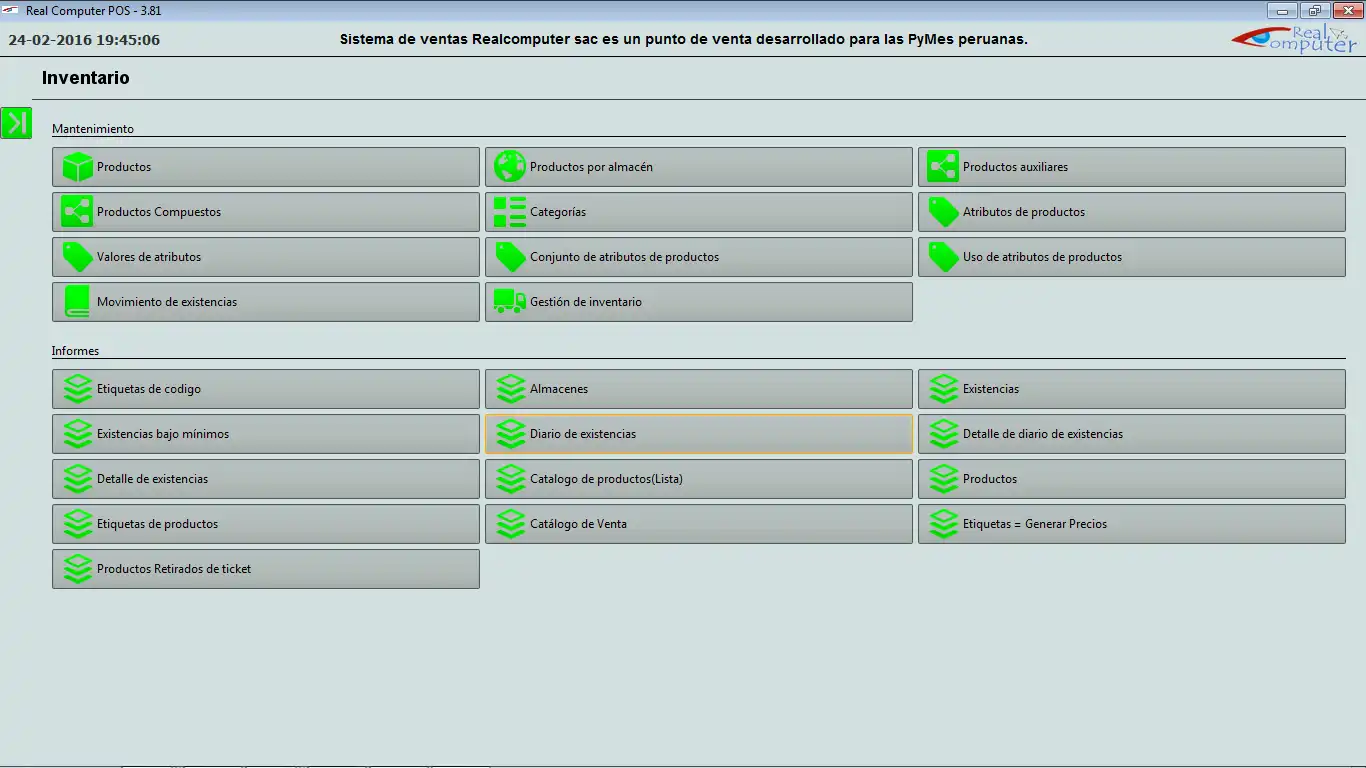This screenshot has height=768, width=1366.
Task: Open Catalogo de productos(Lista) report
Action: 699,479
